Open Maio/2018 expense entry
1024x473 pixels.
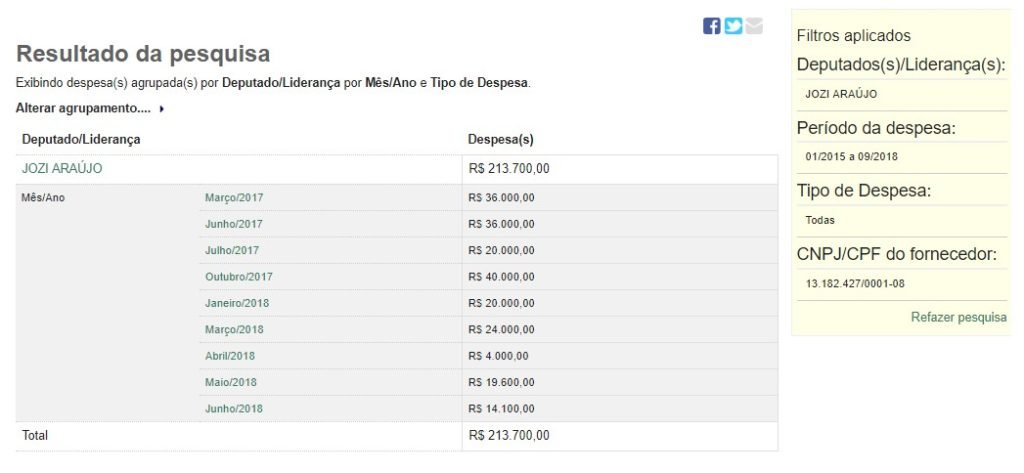pyautogui.click(x=231, y=382)
